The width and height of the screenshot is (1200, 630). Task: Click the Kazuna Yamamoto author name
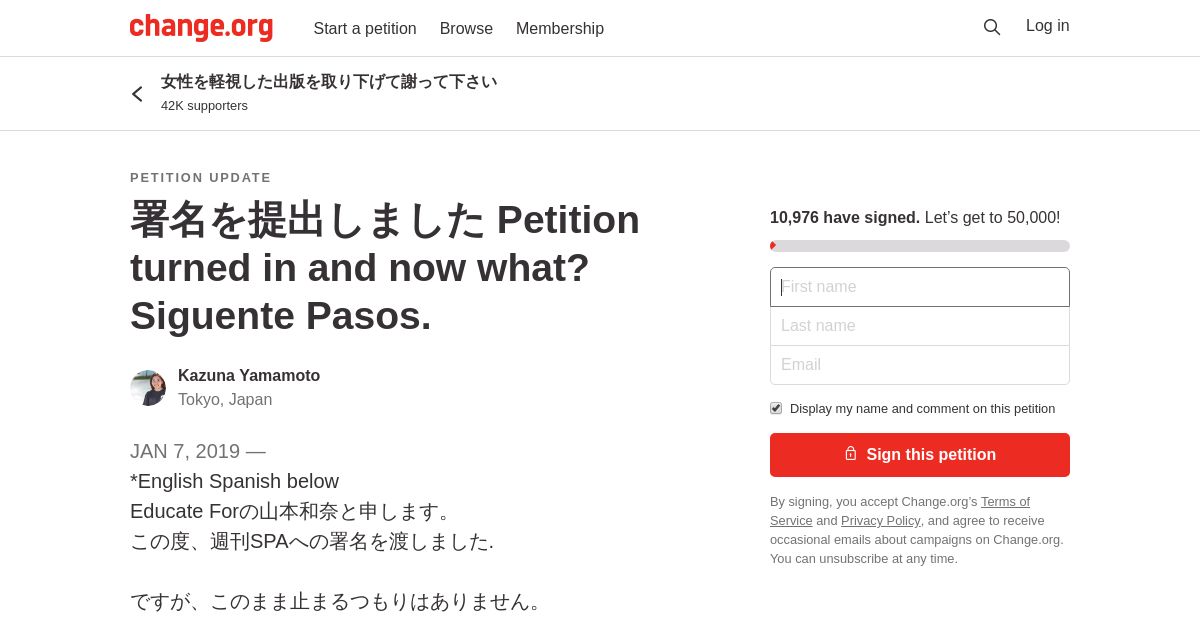click(249, 376)
